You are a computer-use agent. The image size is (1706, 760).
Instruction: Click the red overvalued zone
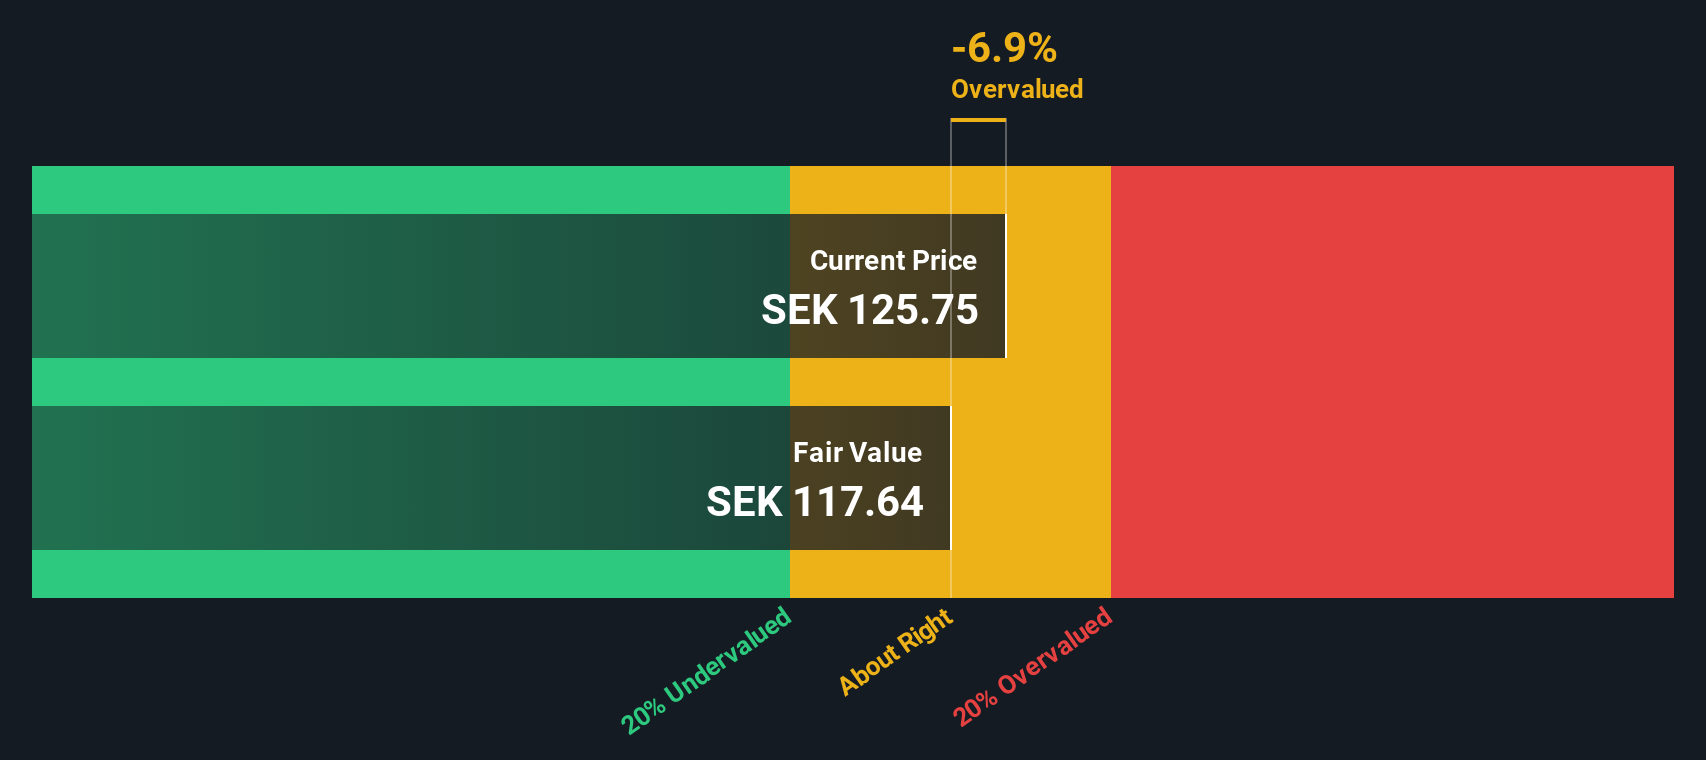1392,382
